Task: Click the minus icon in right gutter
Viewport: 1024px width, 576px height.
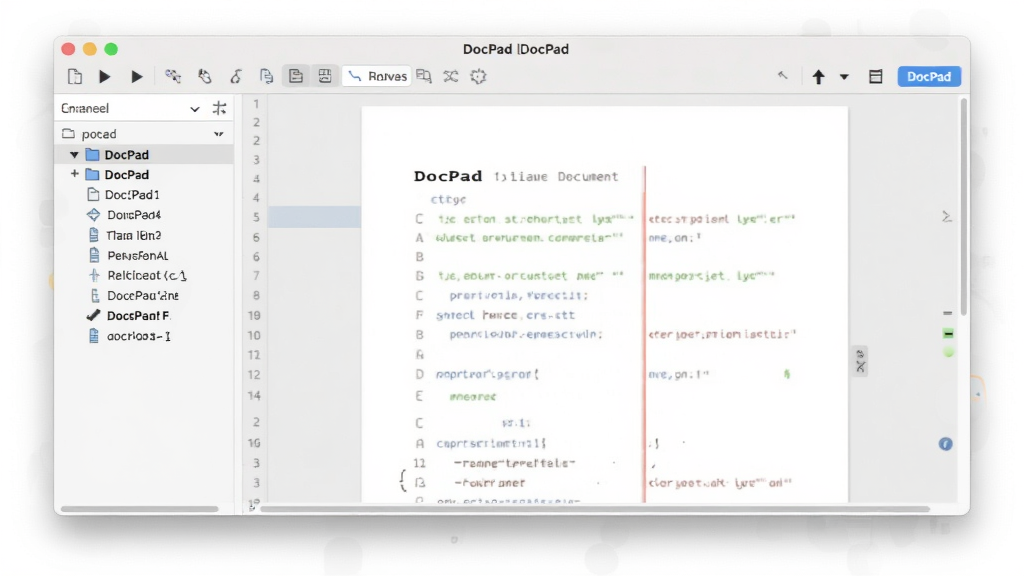Action: click(948, 313)
